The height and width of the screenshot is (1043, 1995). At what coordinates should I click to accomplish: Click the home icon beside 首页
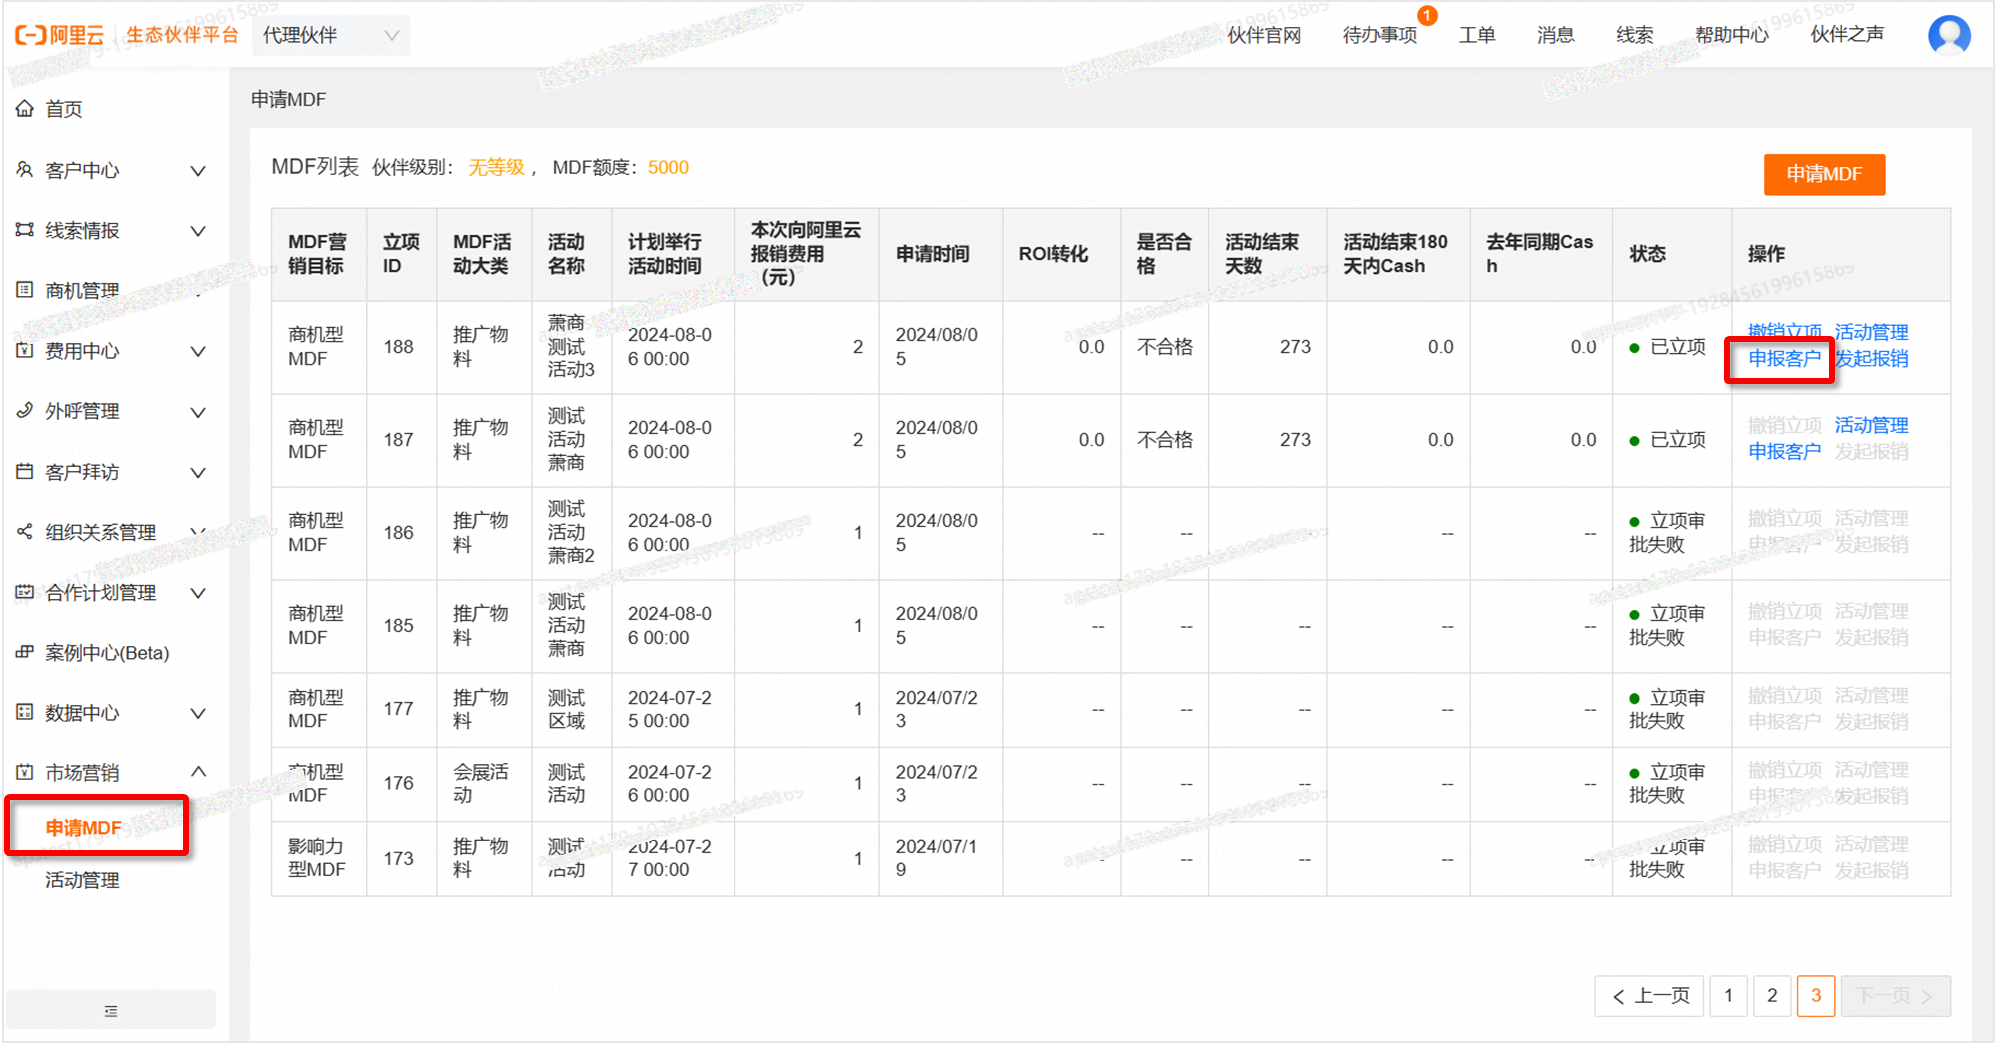(25, 108)
